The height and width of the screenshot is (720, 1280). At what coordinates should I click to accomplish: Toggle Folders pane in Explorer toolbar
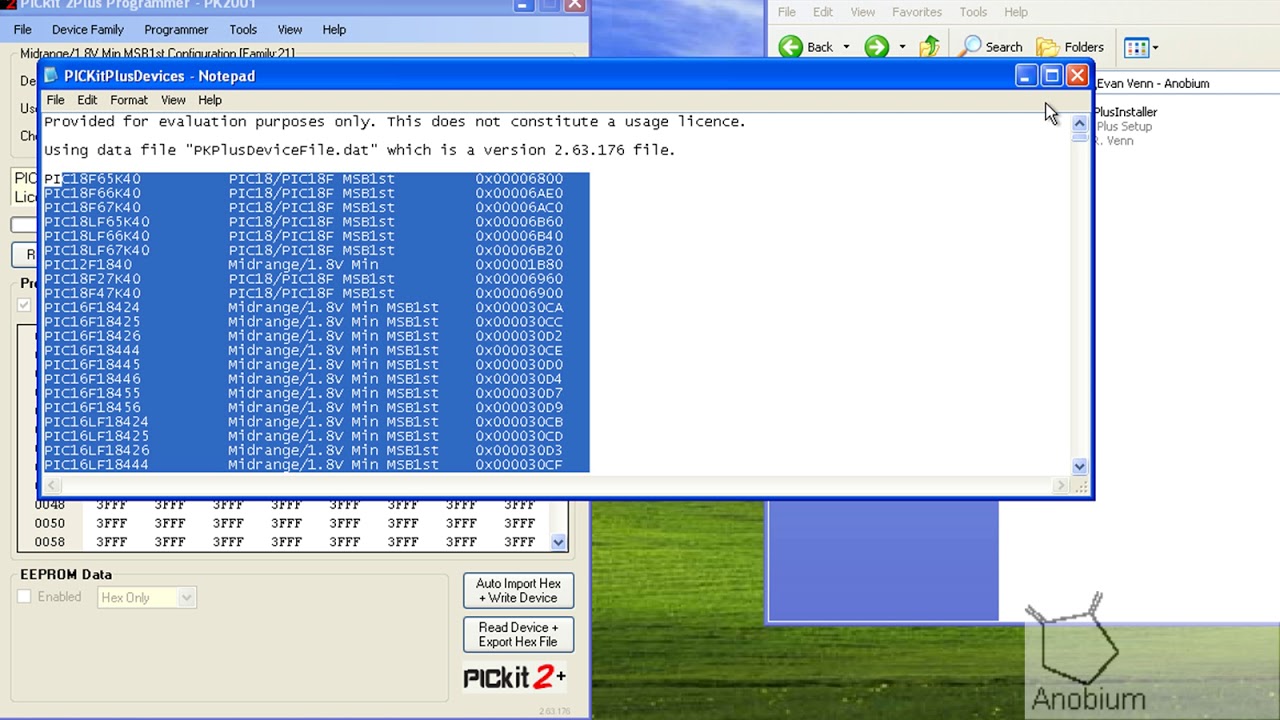tap(1070, 47)
